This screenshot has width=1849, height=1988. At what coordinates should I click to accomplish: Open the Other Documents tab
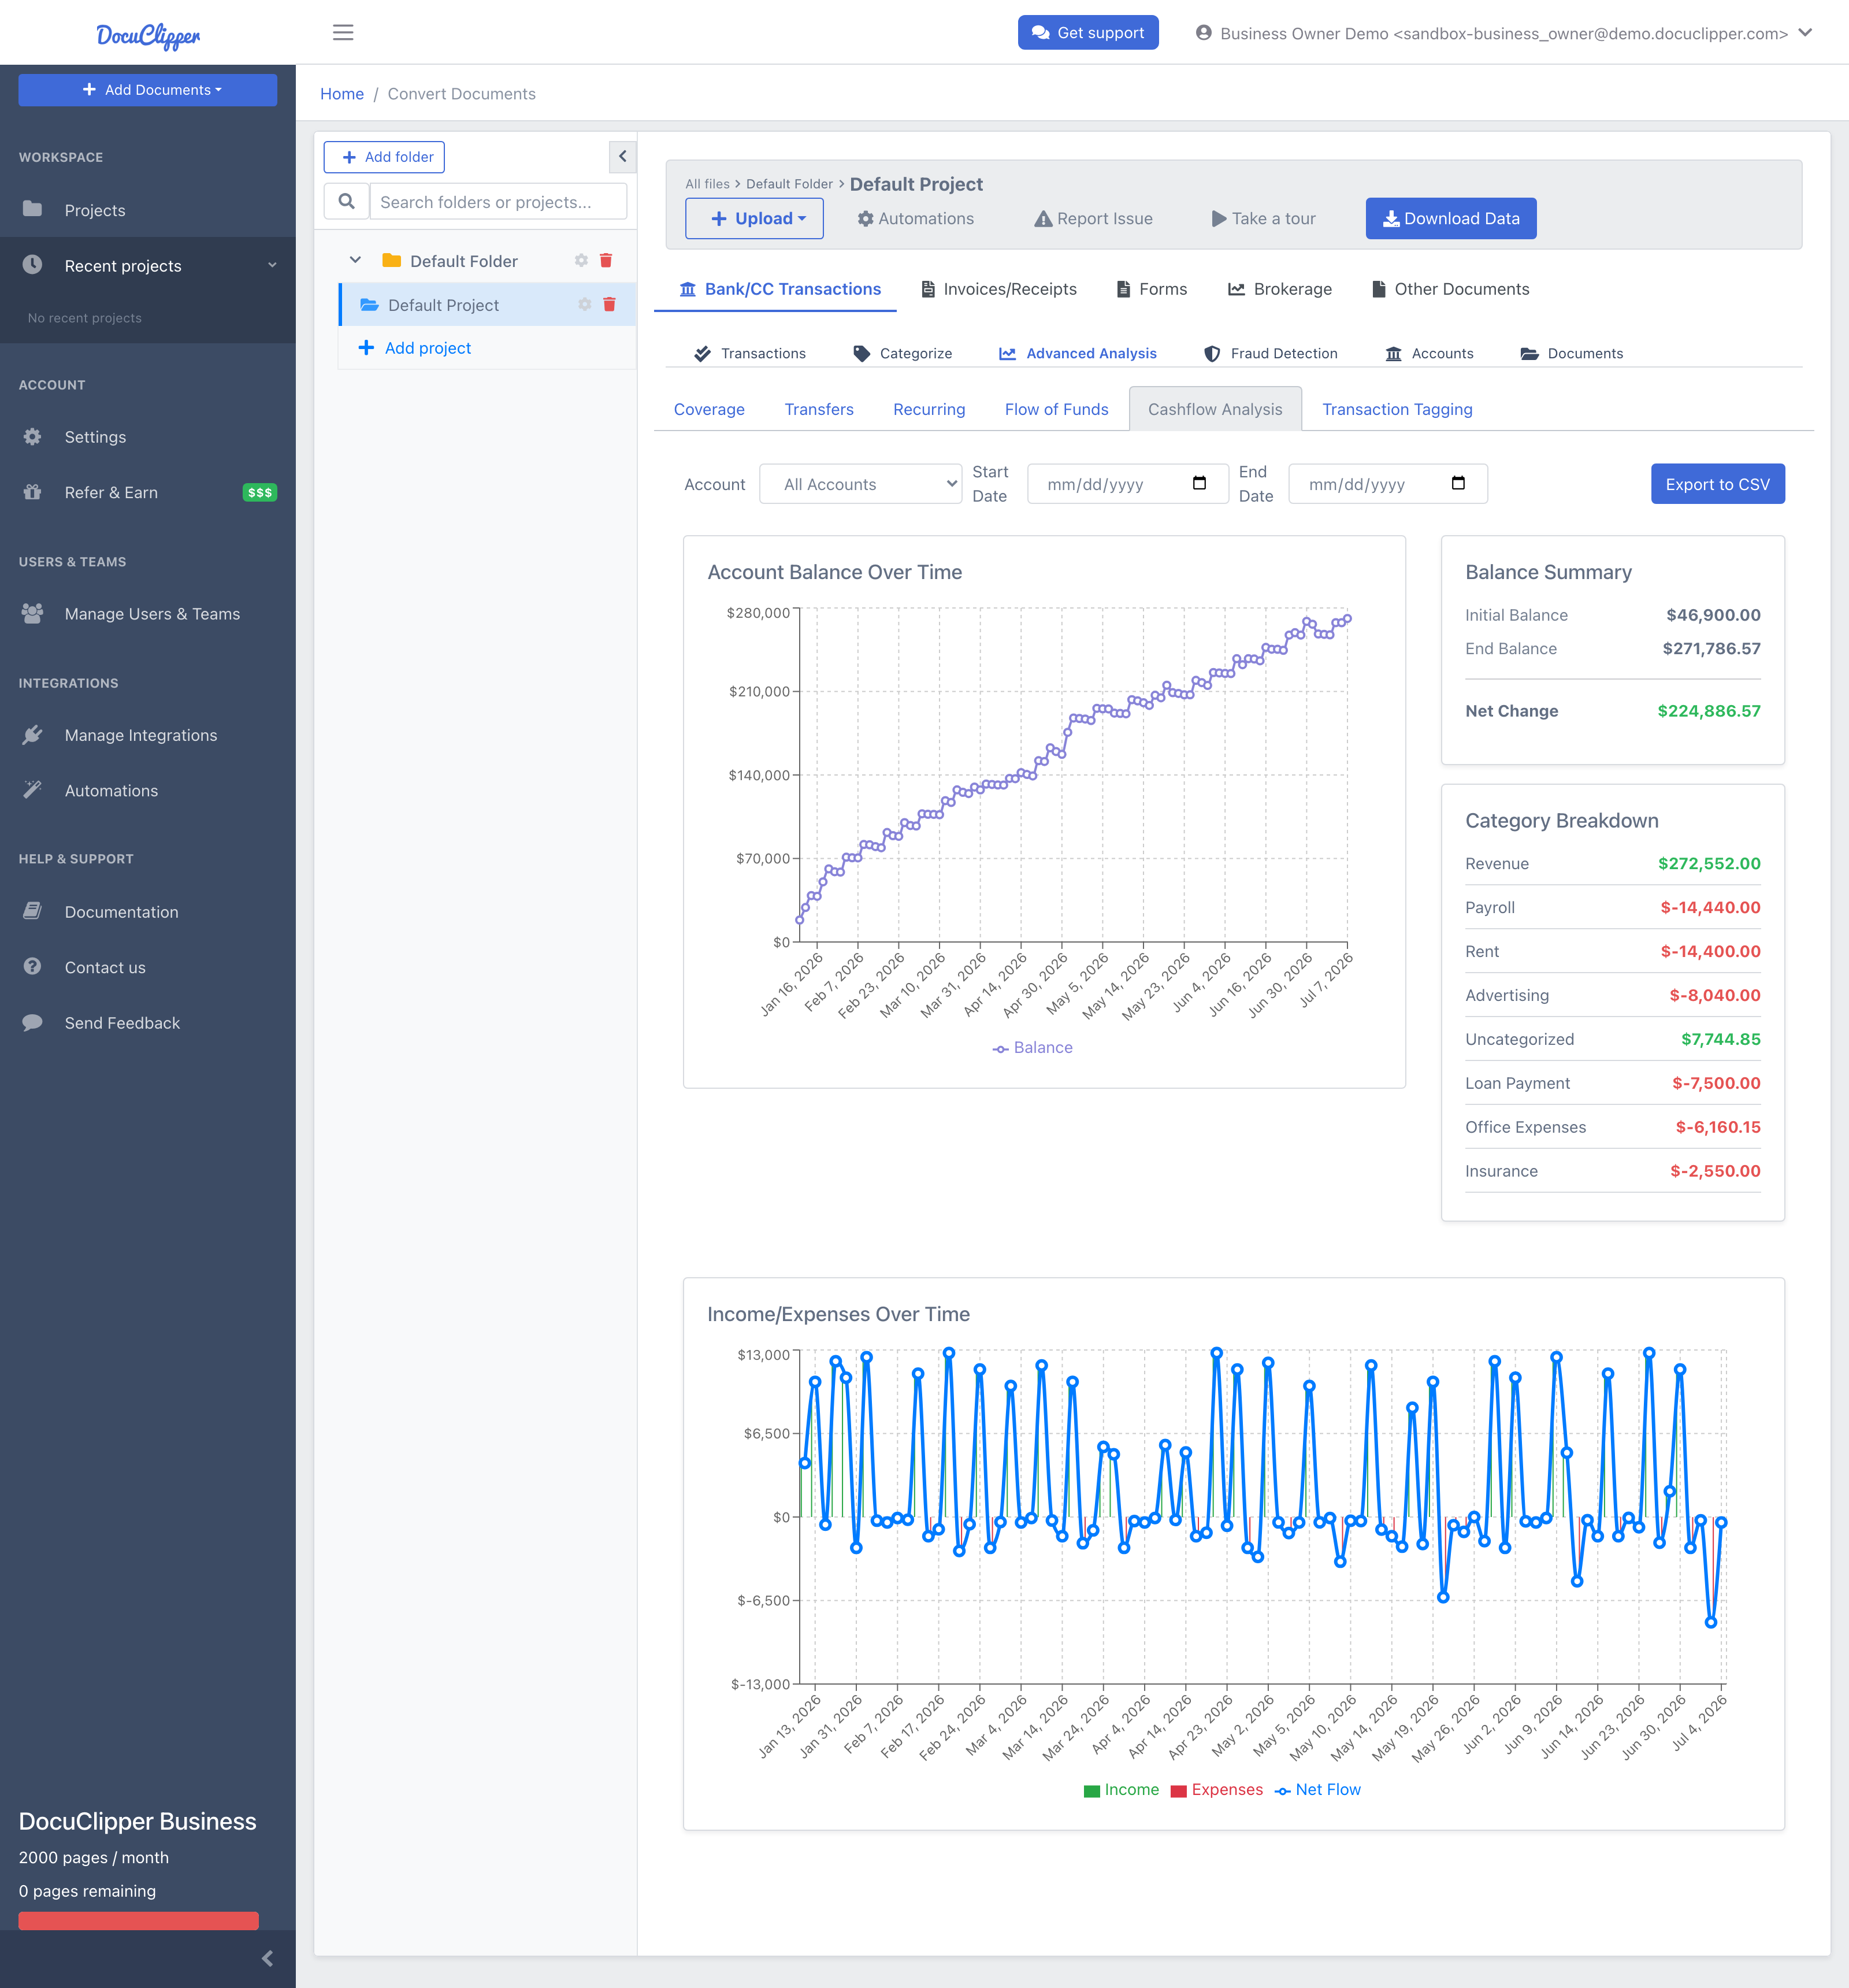pos(1450,289)
